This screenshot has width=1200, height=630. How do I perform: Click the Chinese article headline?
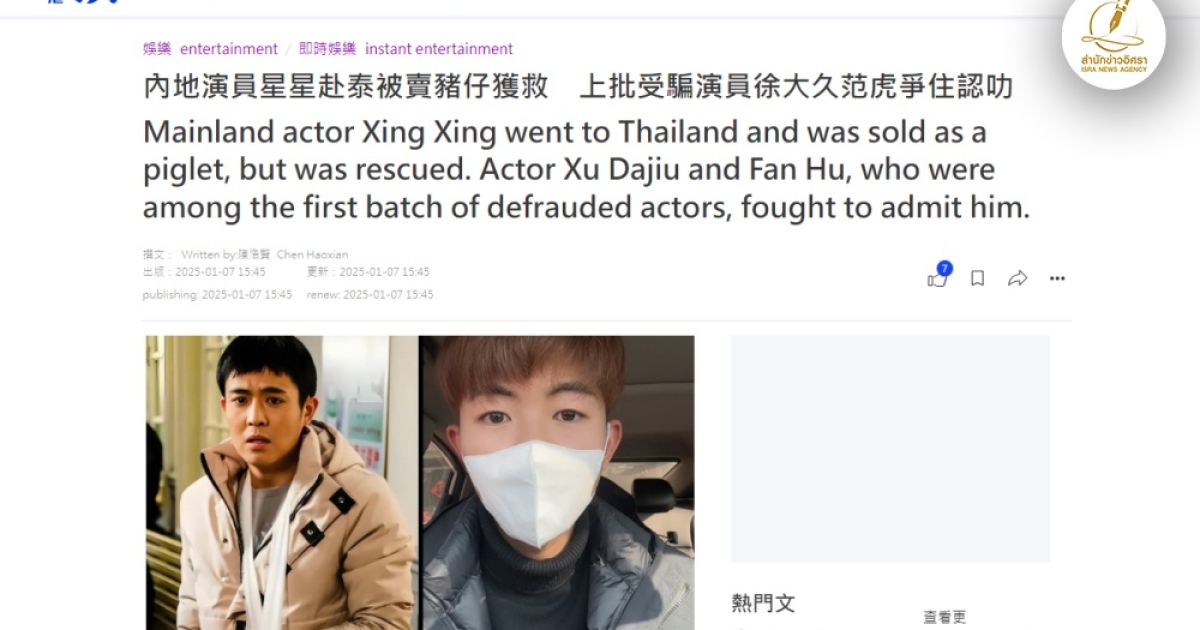578,86
